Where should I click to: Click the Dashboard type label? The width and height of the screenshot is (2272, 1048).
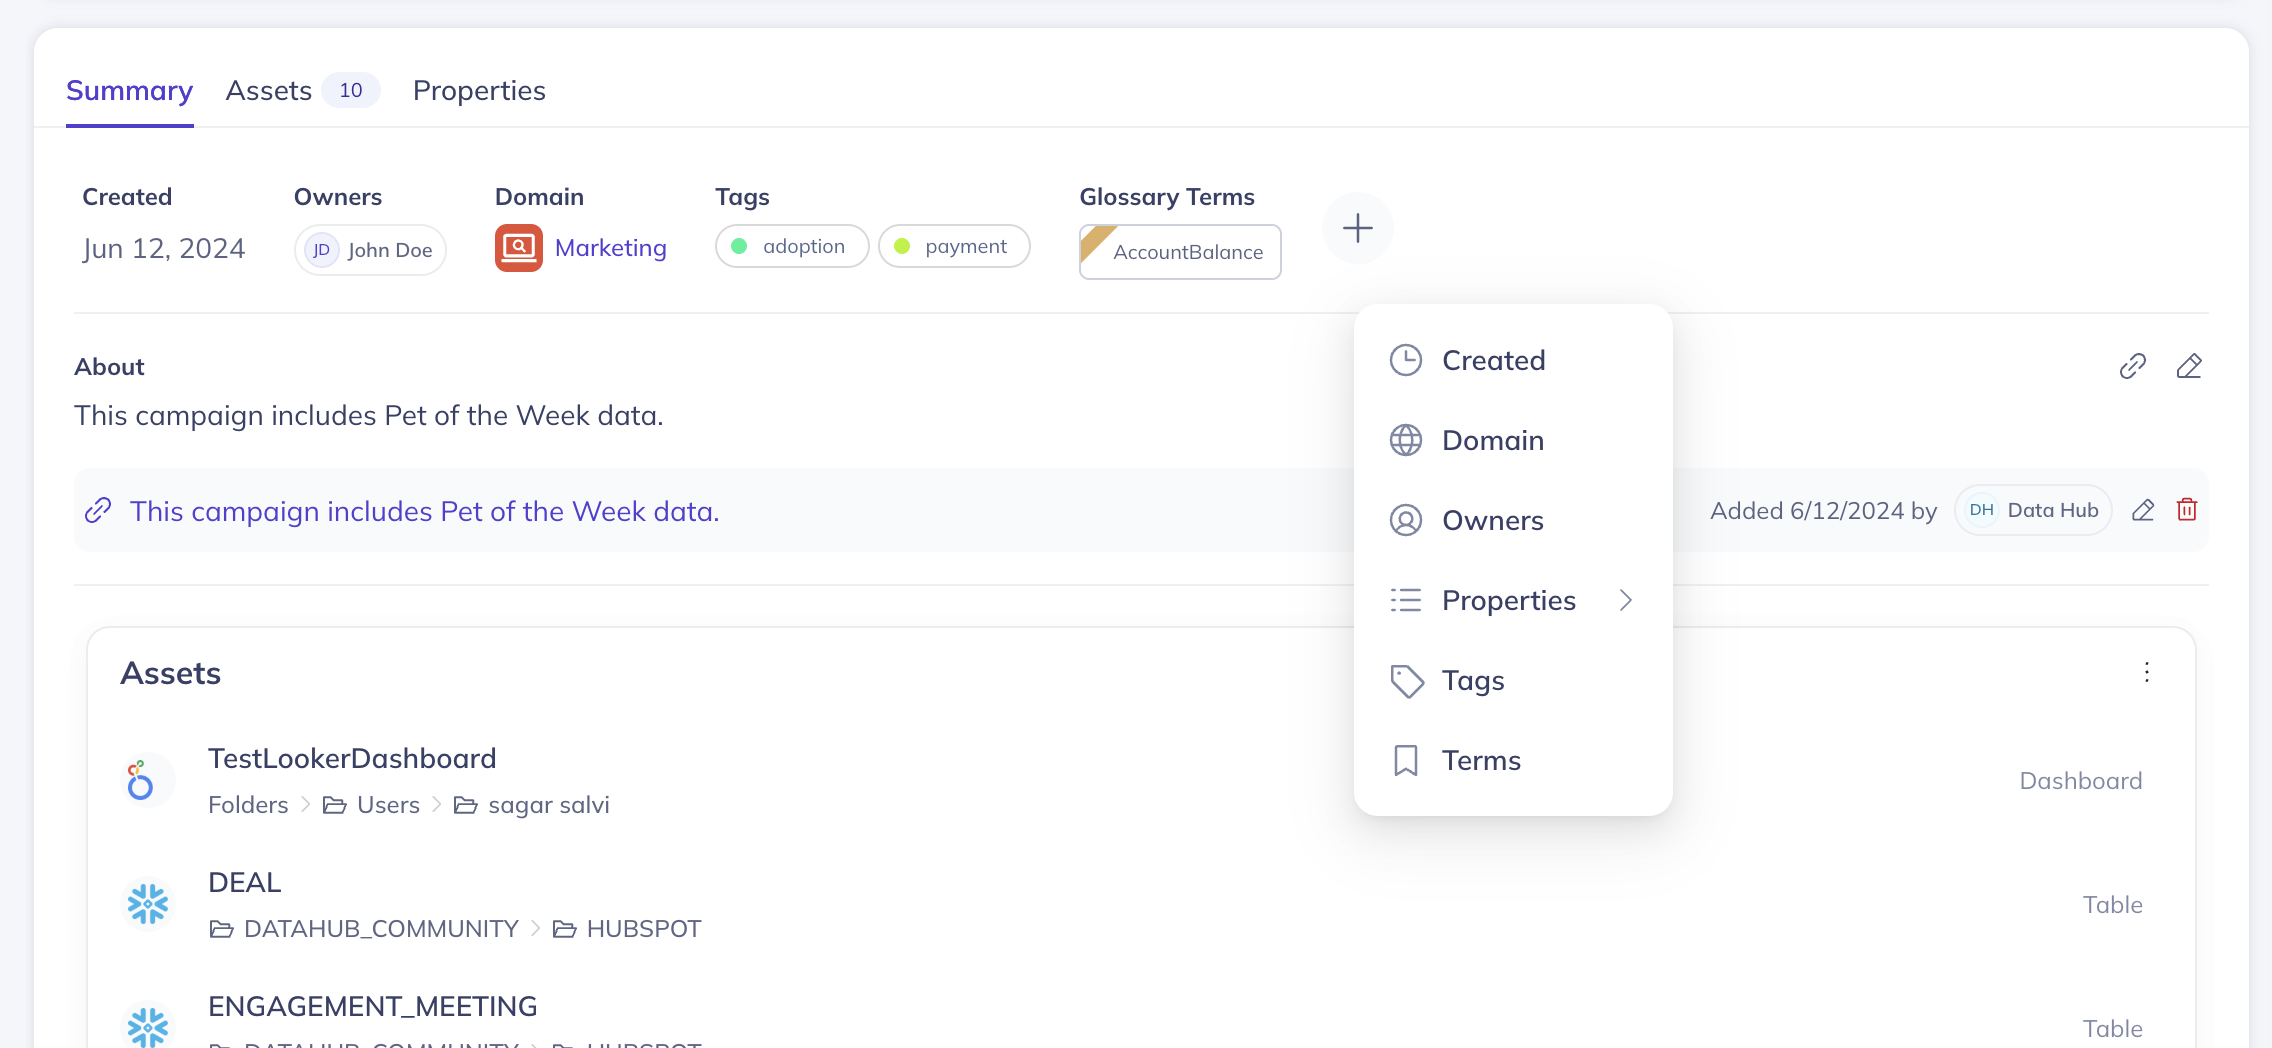[2081, 781]
